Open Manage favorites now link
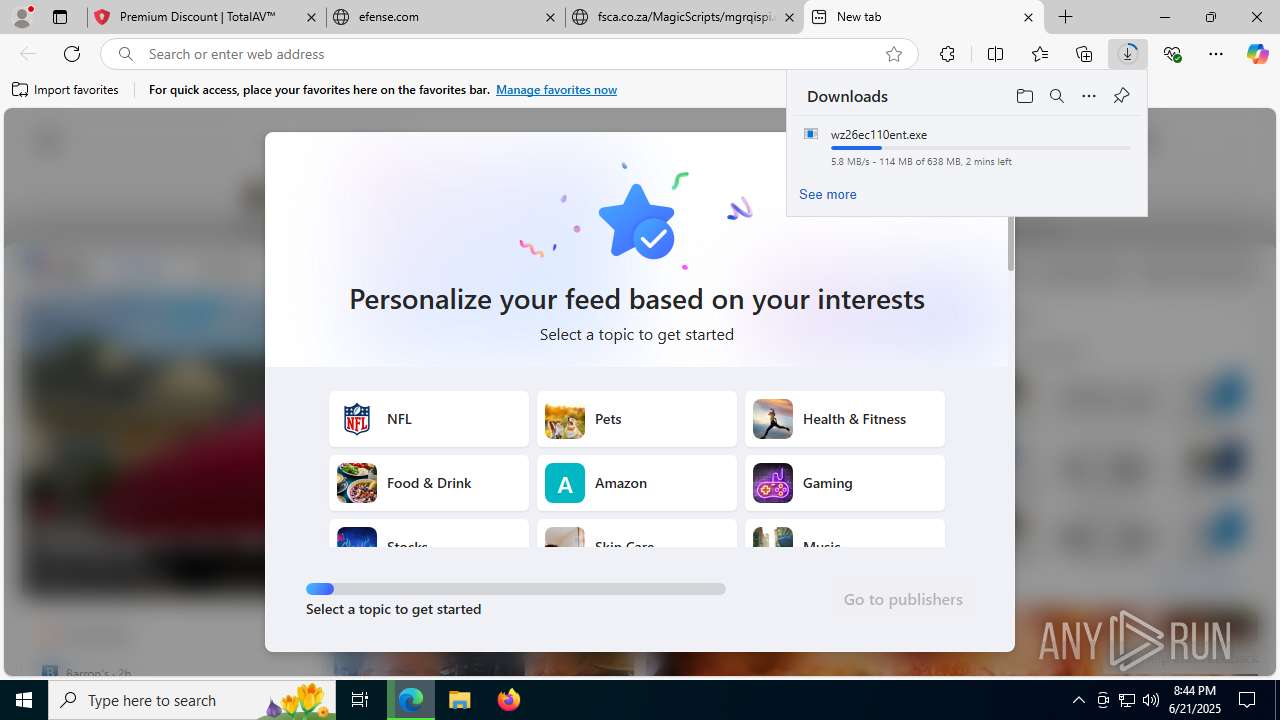1280x720 pixels. coord(556,90)
